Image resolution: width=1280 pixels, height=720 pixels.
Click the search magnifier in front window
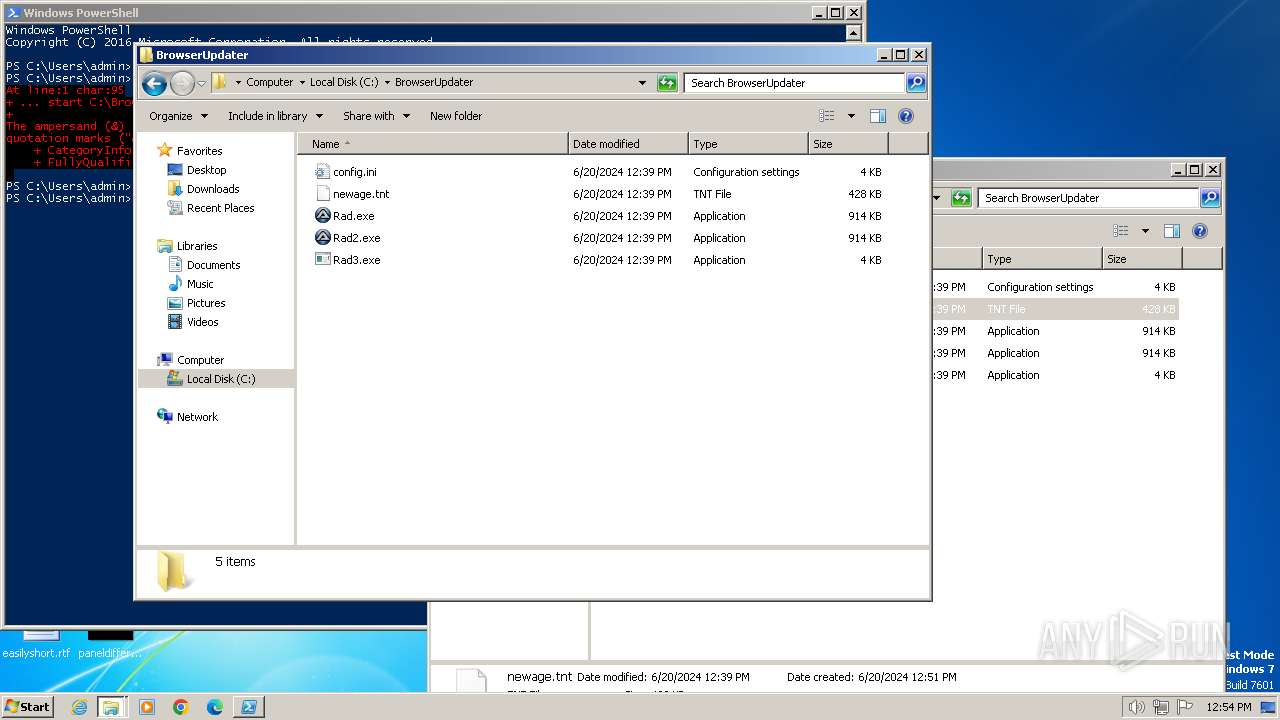point(916,83)
